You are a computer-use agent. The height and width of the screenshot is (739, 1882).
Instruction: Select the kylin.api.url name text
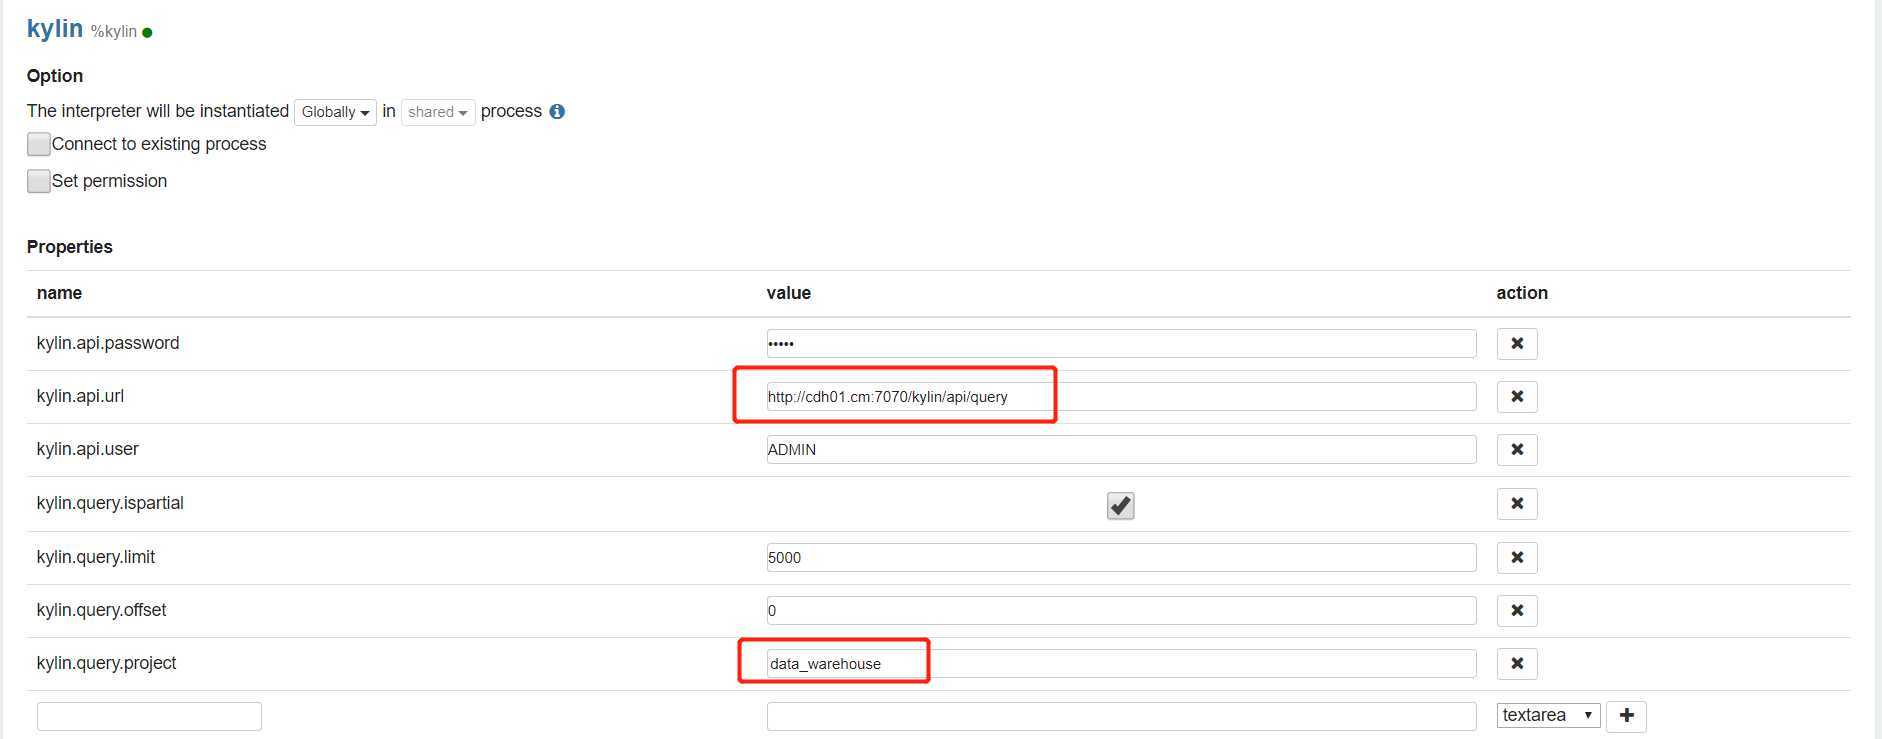[x=80, y=396]
